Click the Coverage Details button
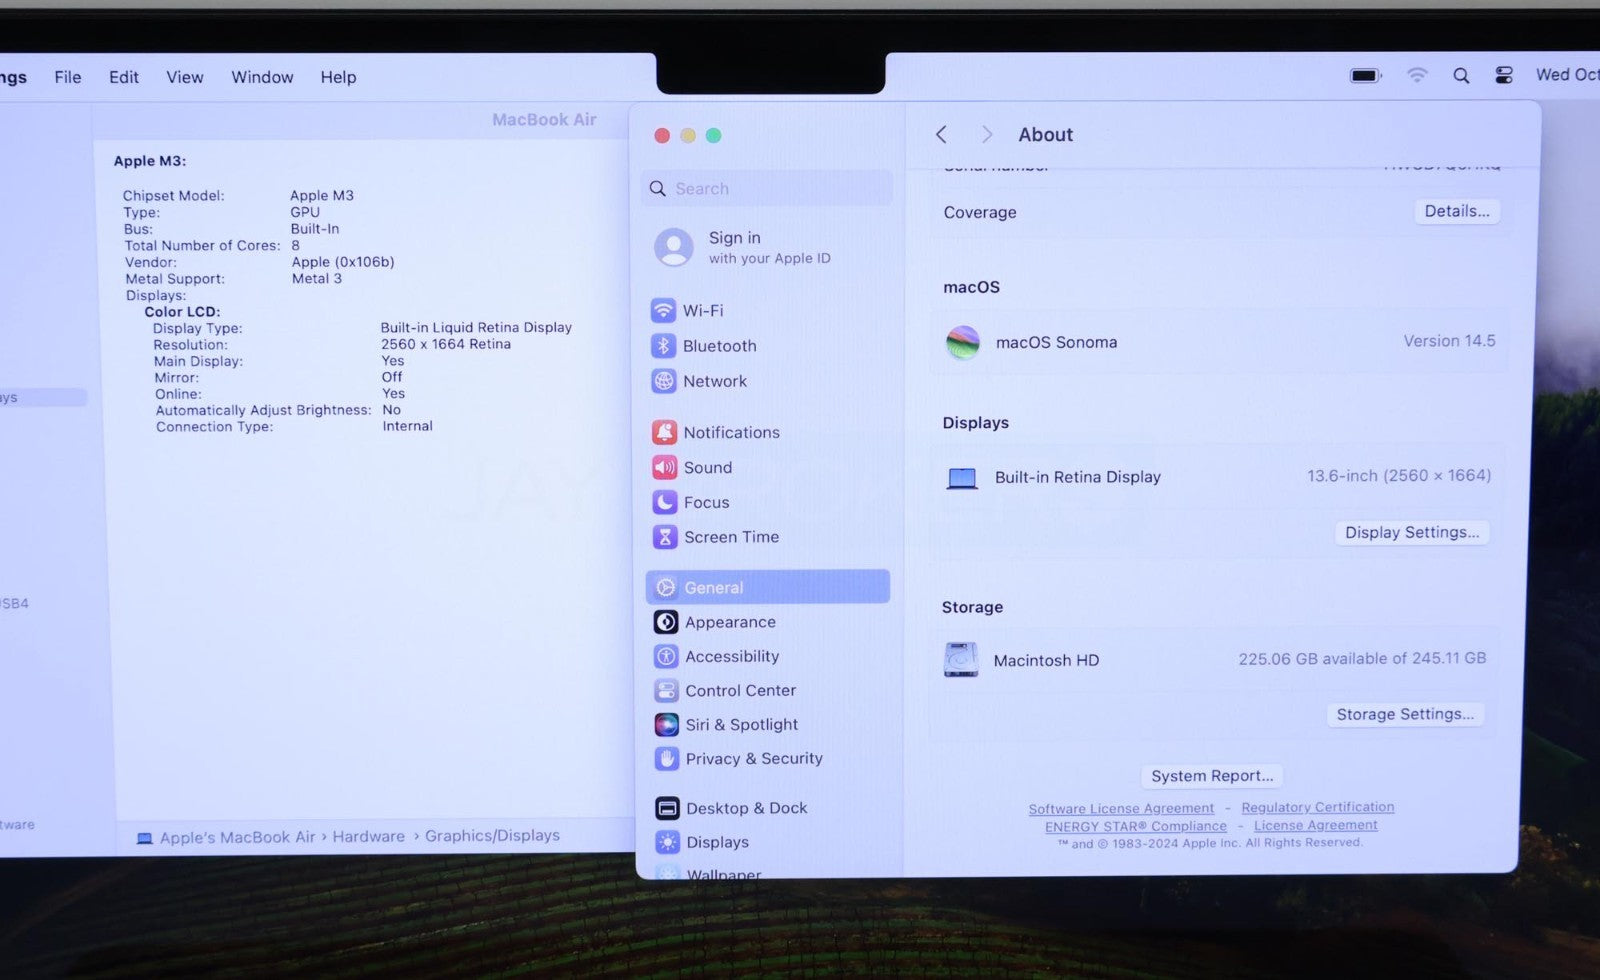The image size is (1600, 980). (x=1456, y=211)
